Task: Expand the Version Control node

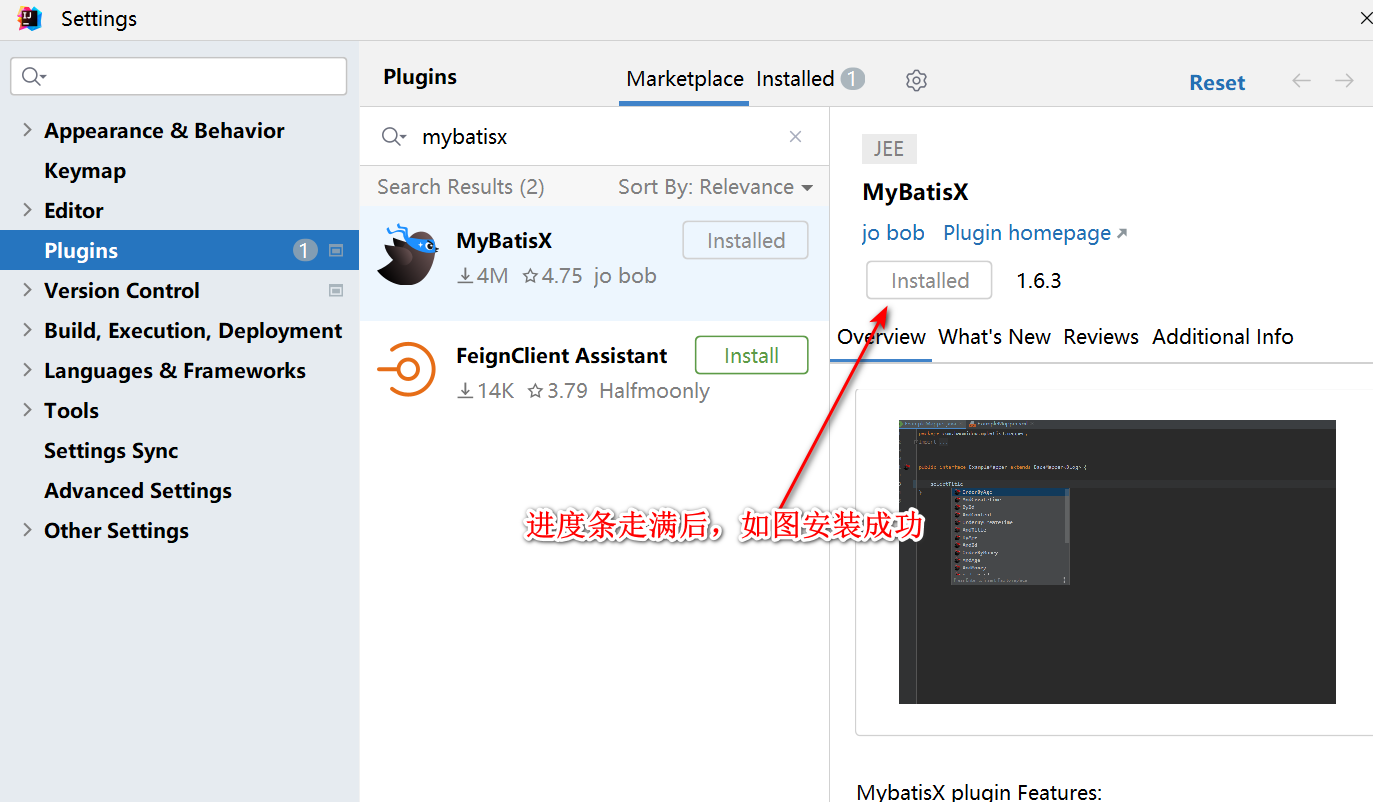Action: 27,290
